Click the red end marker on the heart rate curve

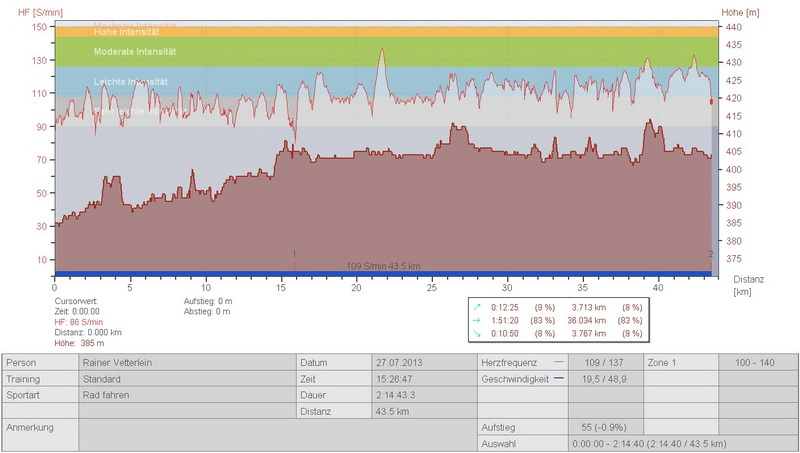pos(711,101)
